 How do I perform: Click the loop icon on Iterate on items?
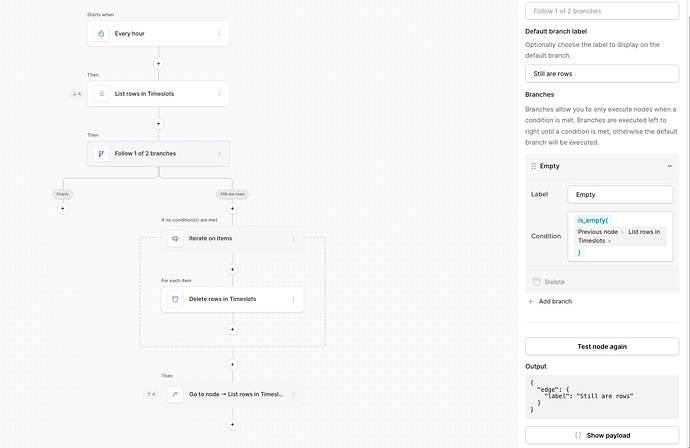[x=175, y=239]
